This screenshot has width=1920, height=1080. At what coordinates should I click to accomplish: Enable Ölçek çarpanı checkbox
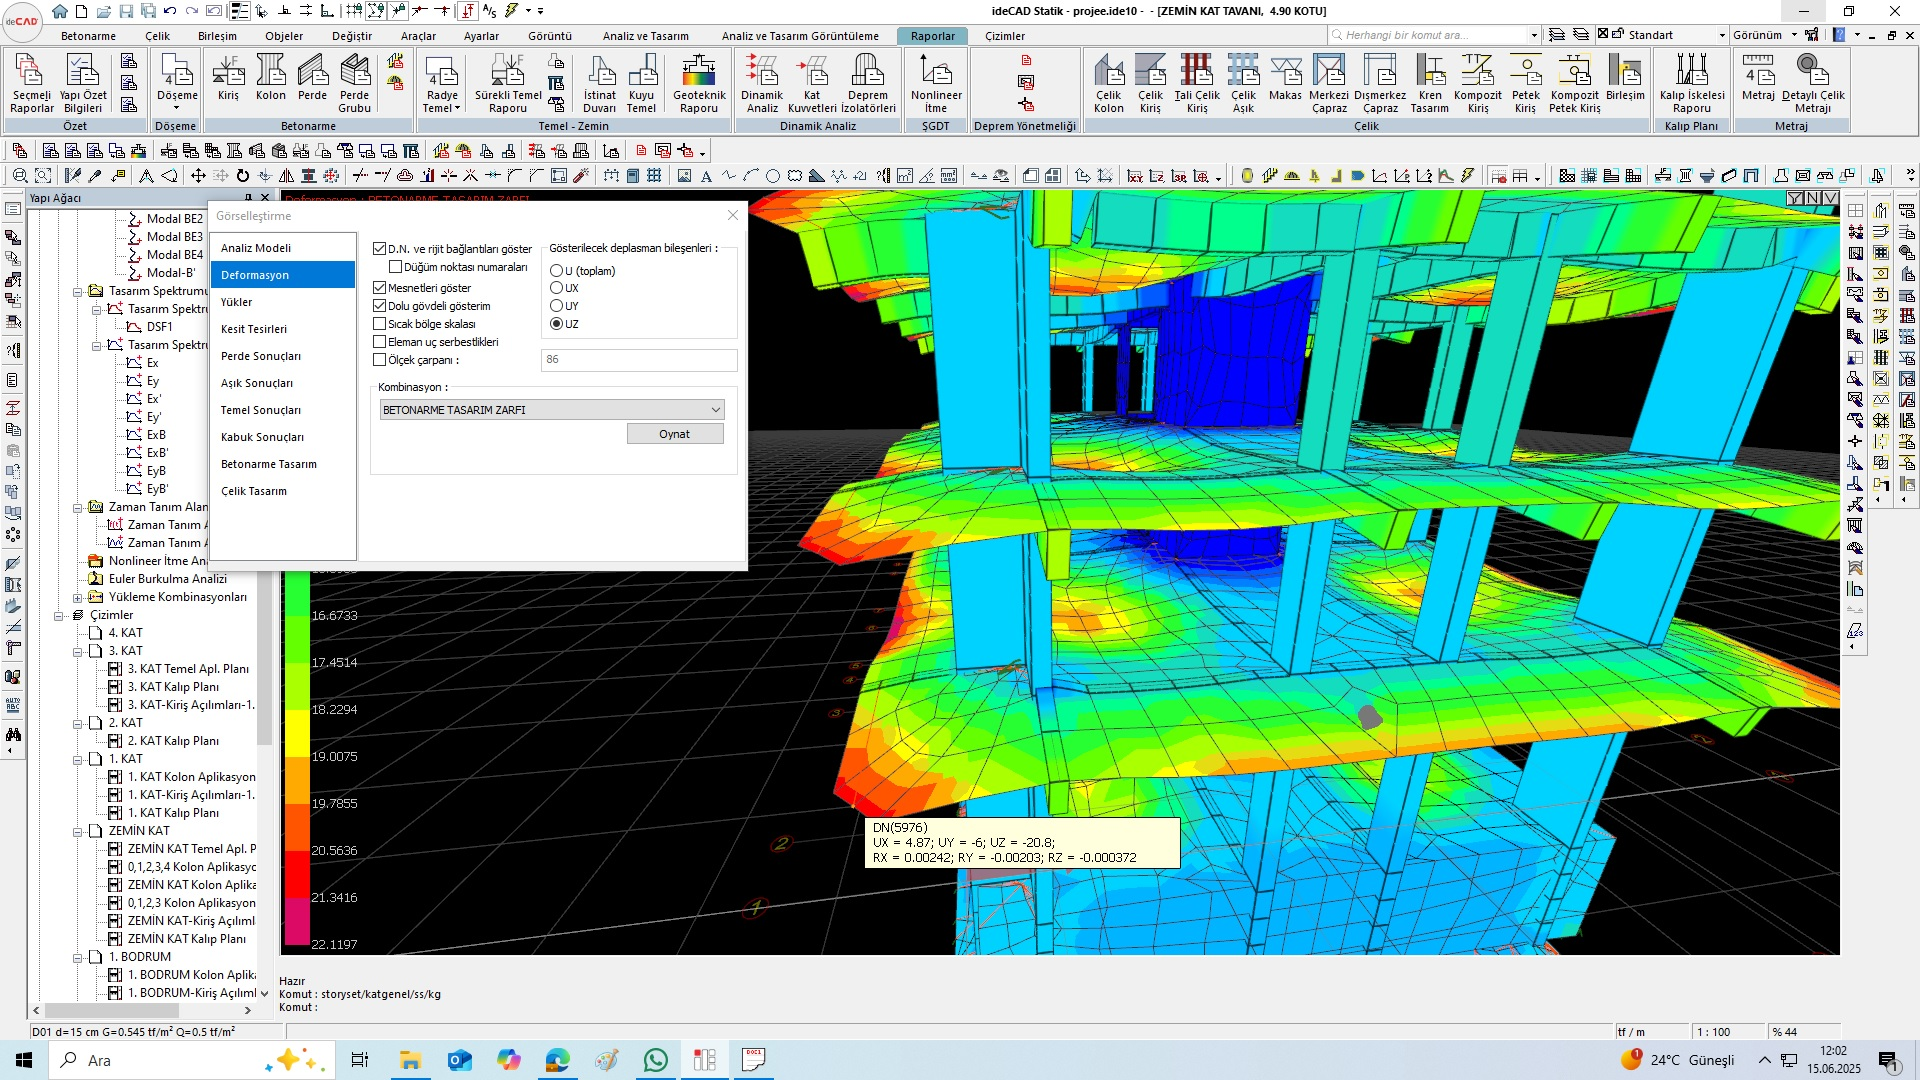[379, 360]
